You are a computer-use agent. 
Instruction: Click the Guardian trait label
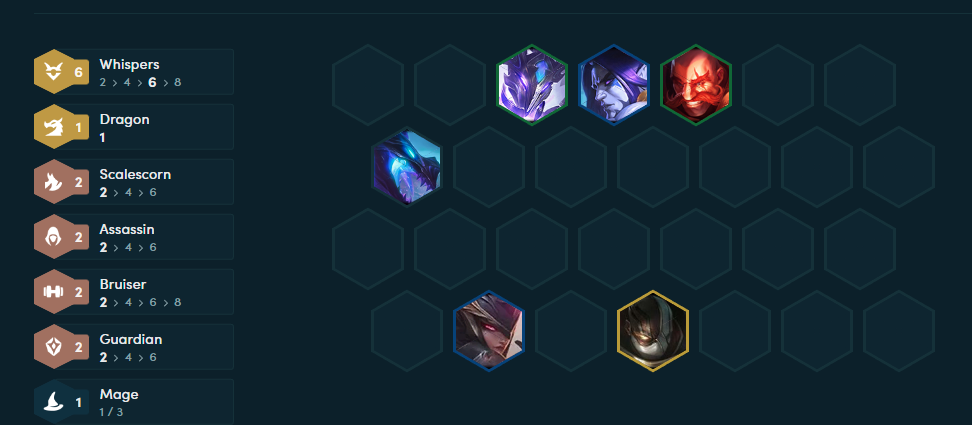(x=131, y=340)
